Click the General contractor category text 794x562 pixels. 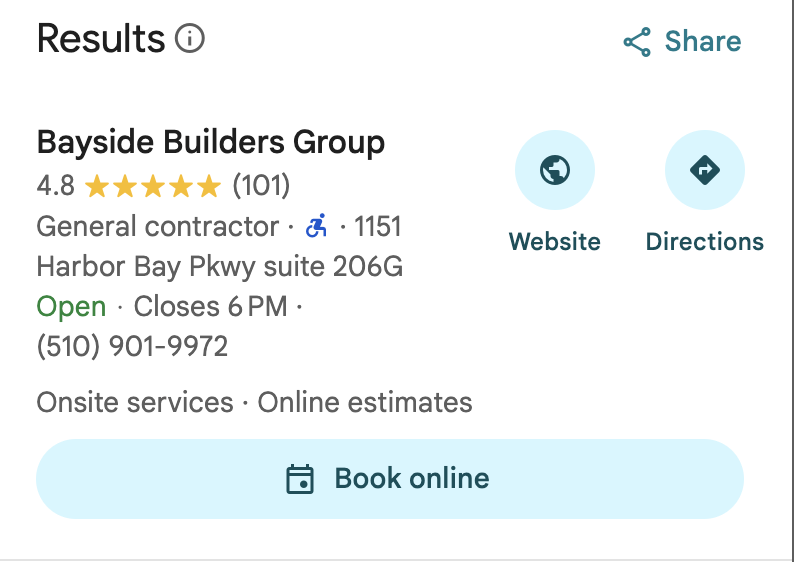[x=157, y=227]
